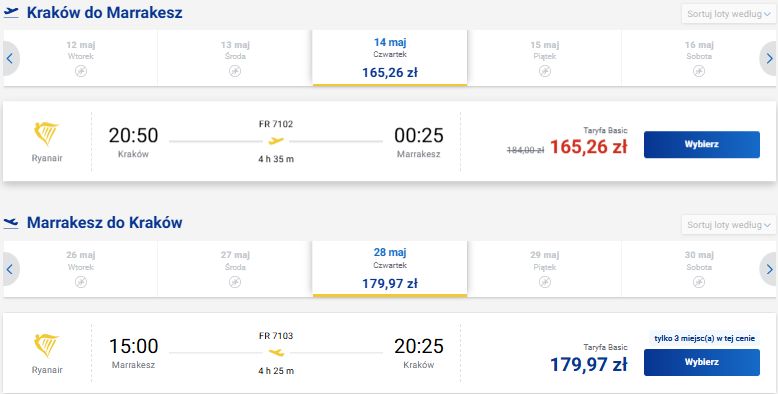Click the no-flight icon under 15 maj
778x394 pixels.
(x=545, y=71)
